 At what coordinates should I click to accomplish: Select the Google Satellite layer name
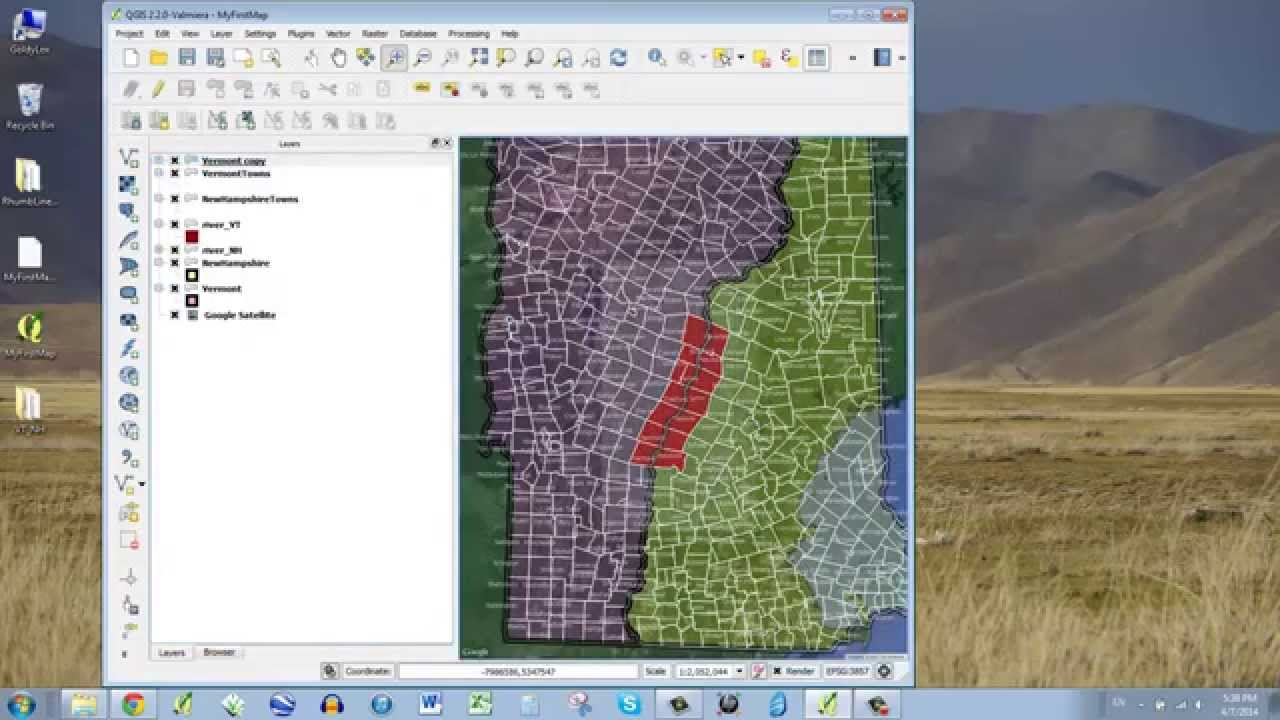click(240, 315)
